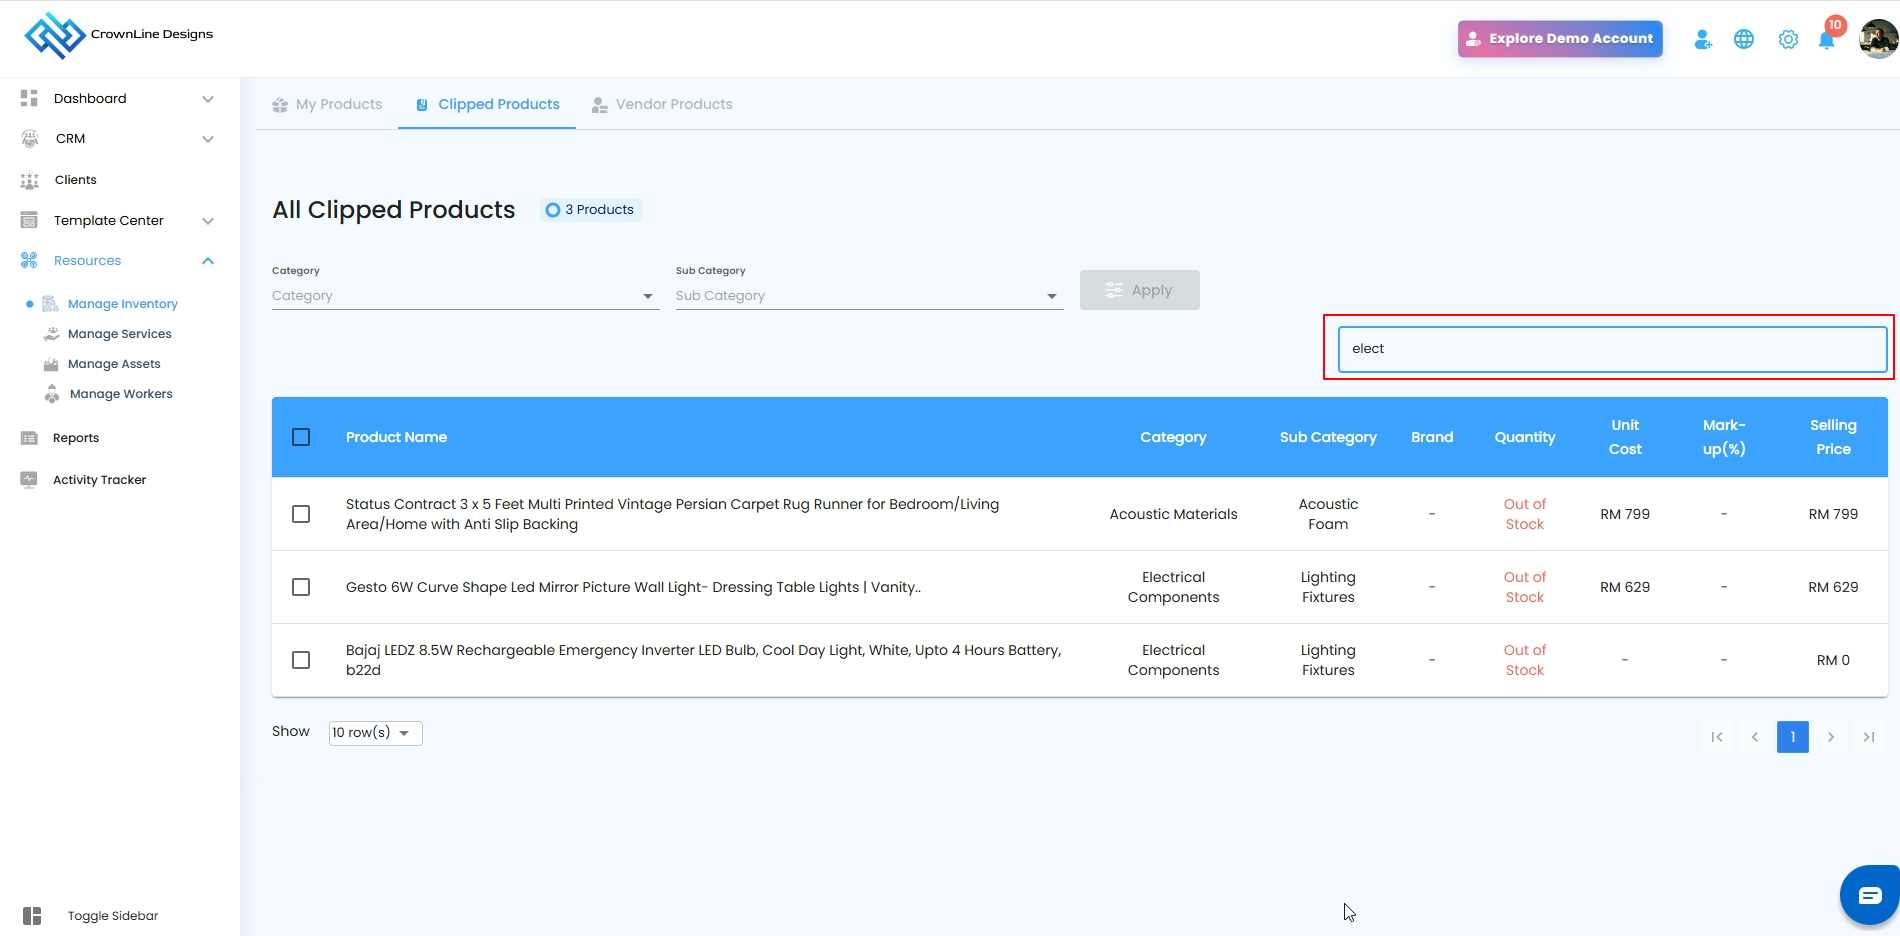1900x936 pixels.
Task: Open the settings gear icon
Action: [1788, 39]
